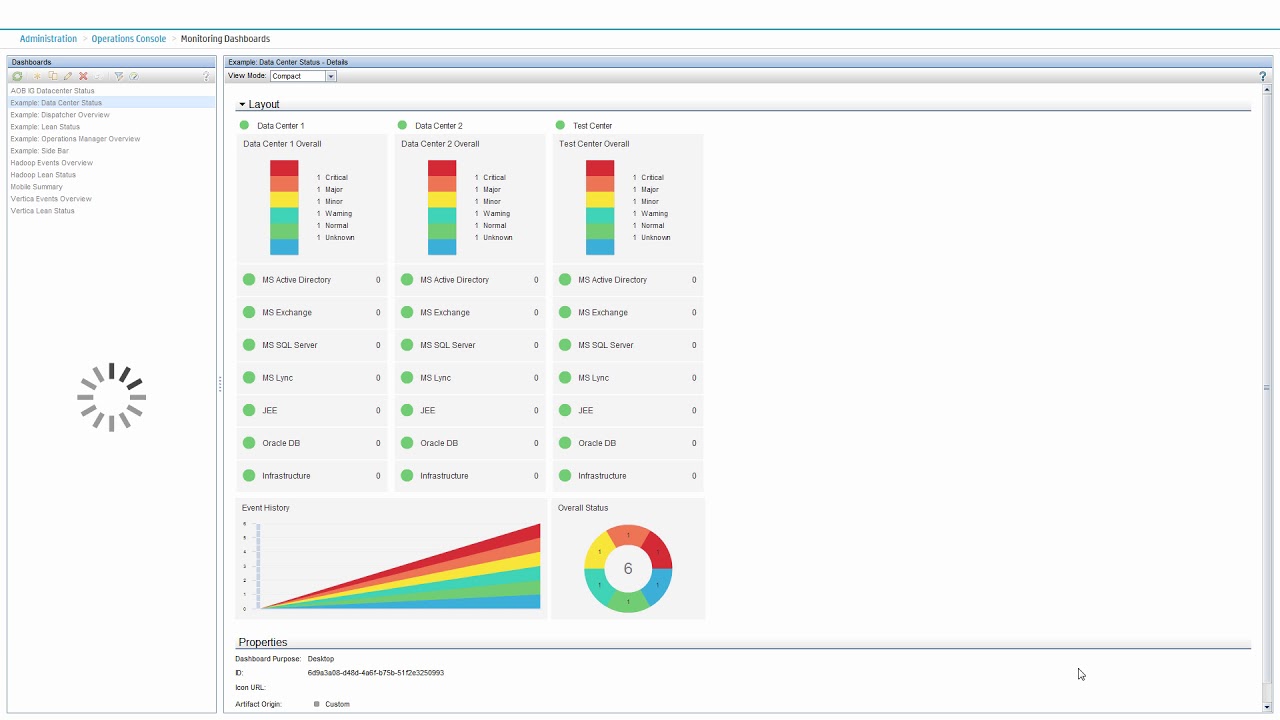Click the Event History chart
Image resolution: width=1280 pixels, height=720 pixels.
point(391,565)
